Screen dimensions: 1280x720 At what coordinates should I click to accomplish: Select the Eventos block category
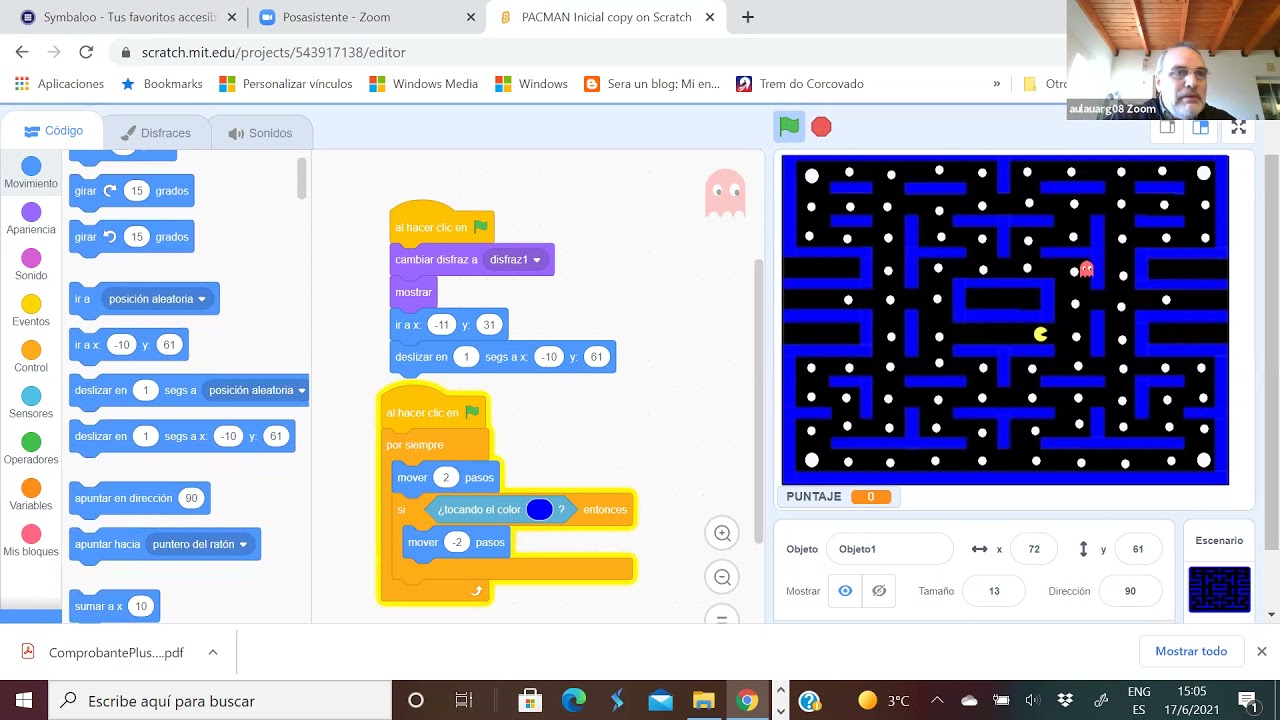tap(31, 311)
